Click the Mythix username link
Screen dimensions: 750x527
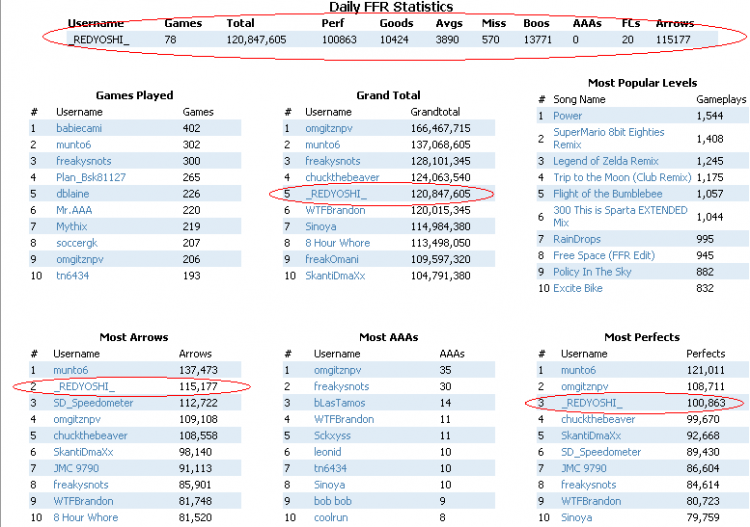(x=72, y=227)
